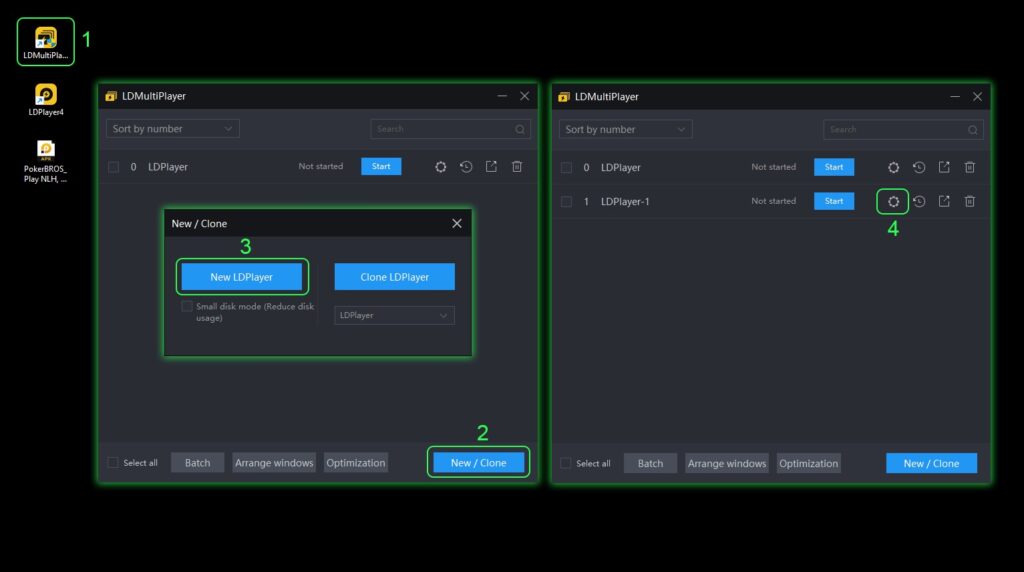Minimize the right LDMultiPlayer window

(955, 97)
